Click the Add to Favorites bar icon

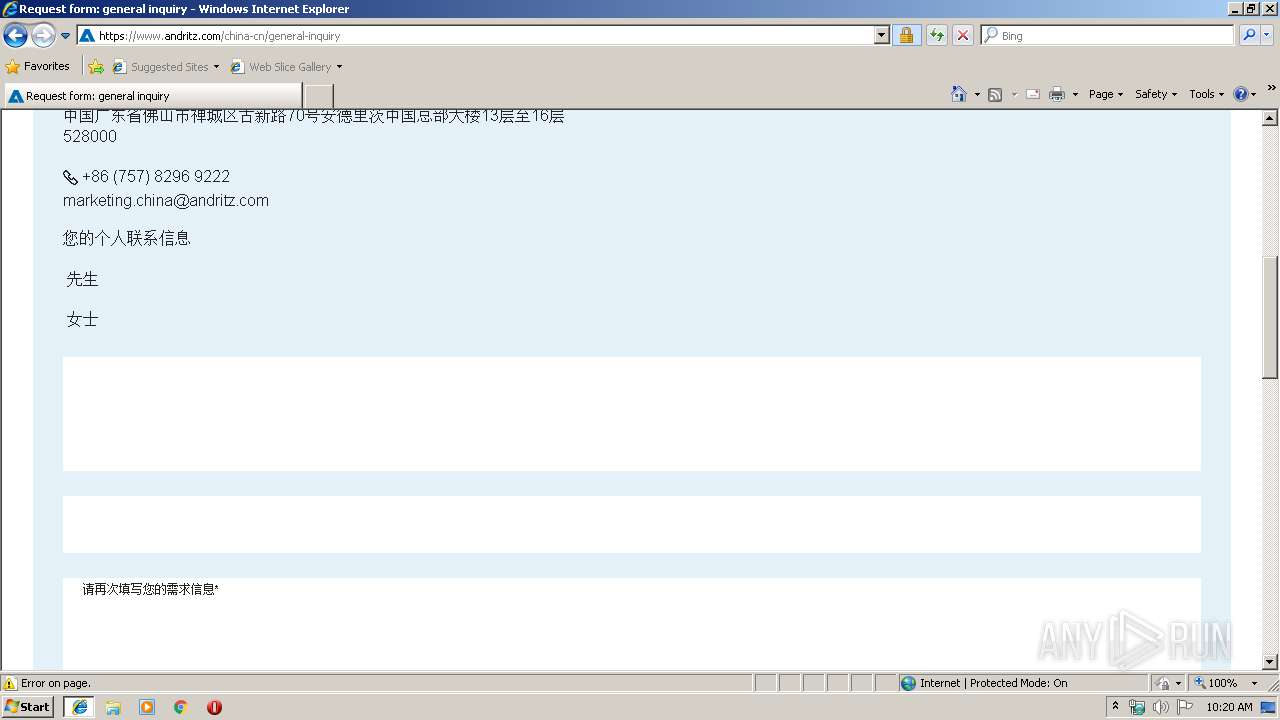point(96,67)
